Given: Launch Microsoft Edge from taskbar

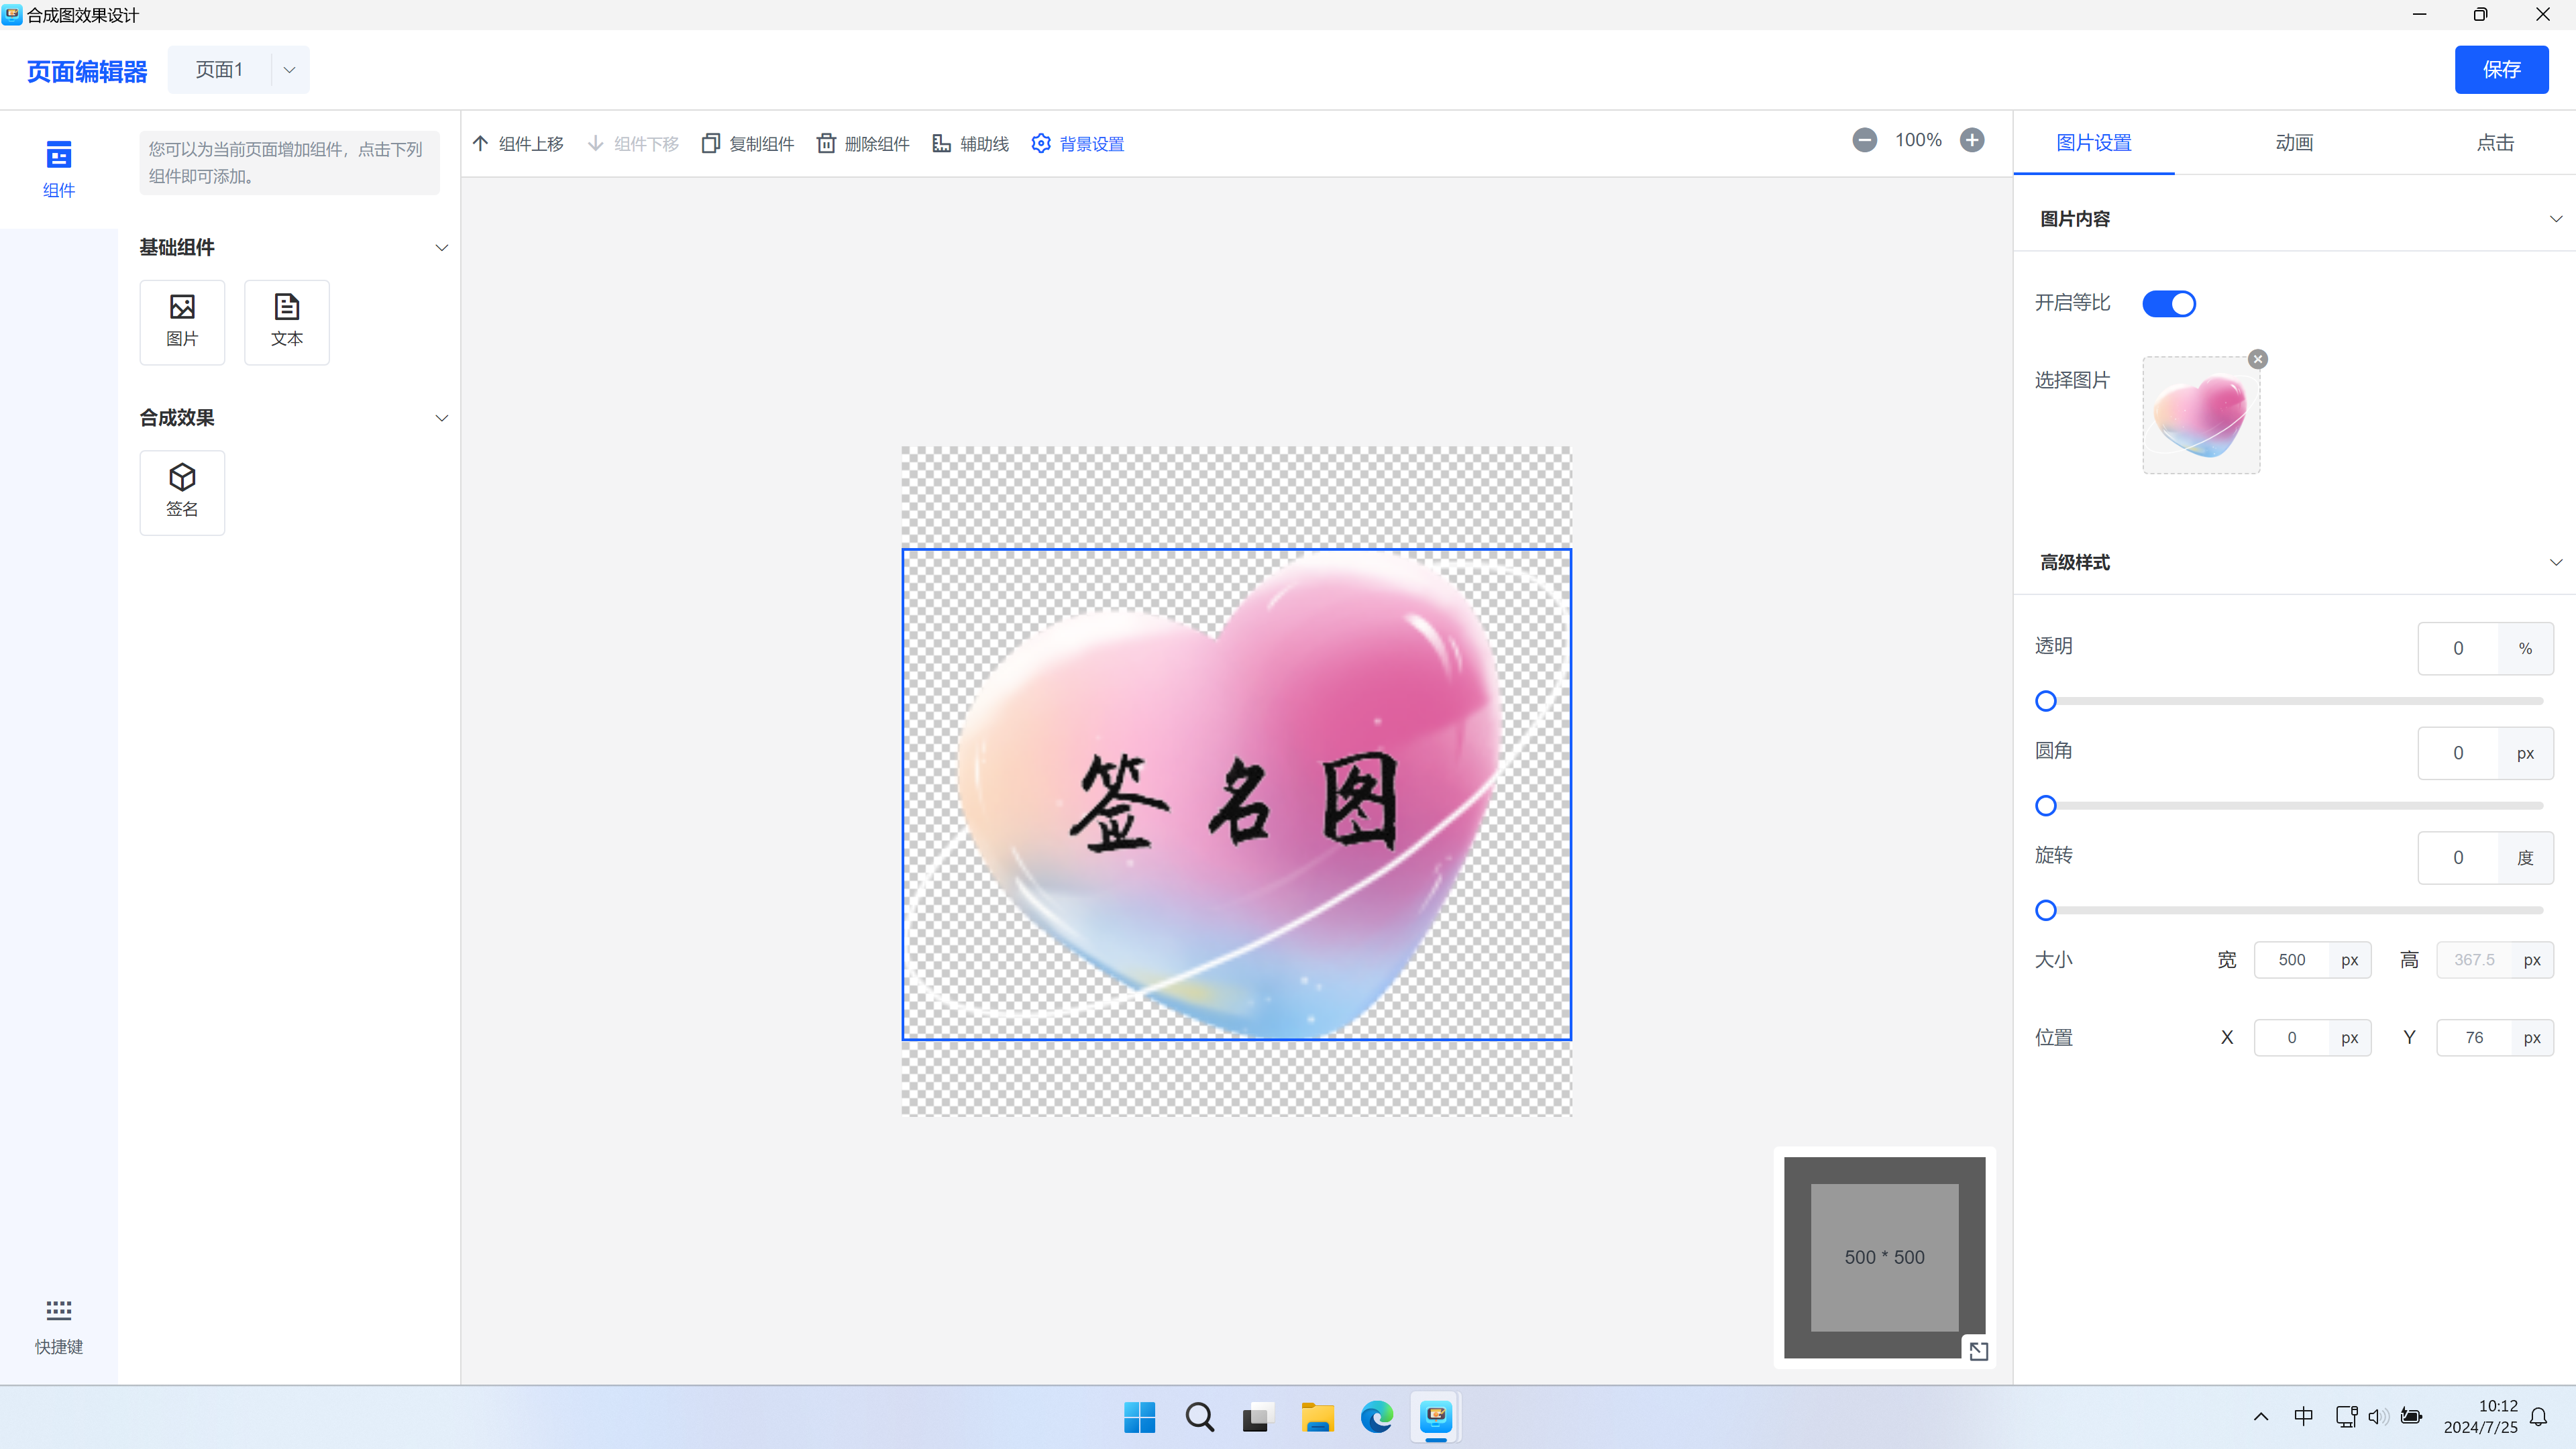Looking at the screenshot, I should [x=1377, y=1417].
